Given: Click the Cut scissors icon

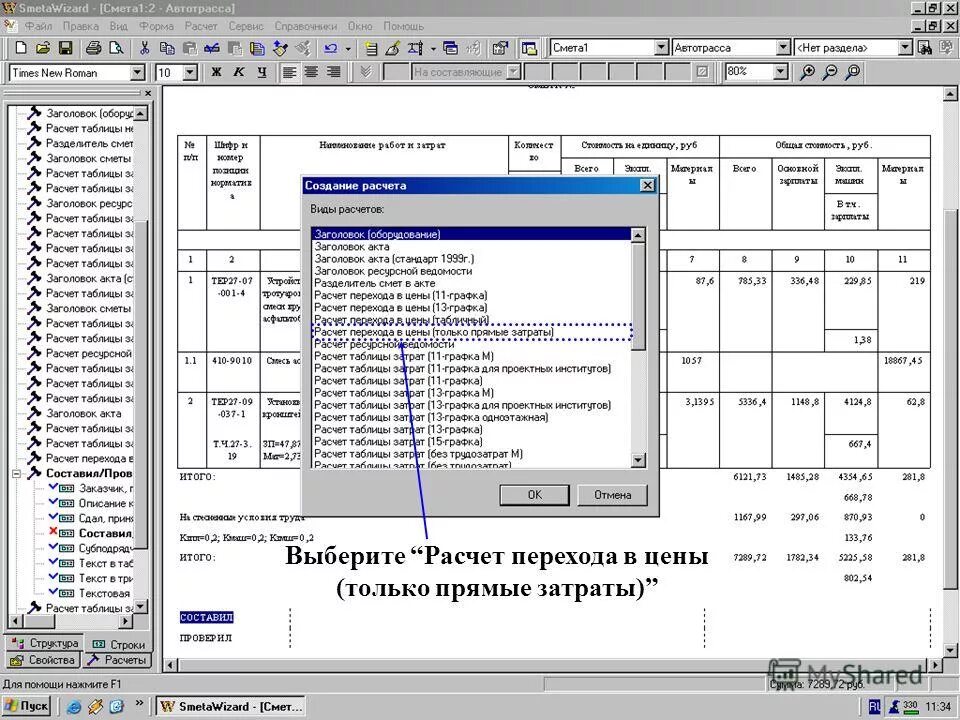Looking at the screenshot, I should point(144,48).
